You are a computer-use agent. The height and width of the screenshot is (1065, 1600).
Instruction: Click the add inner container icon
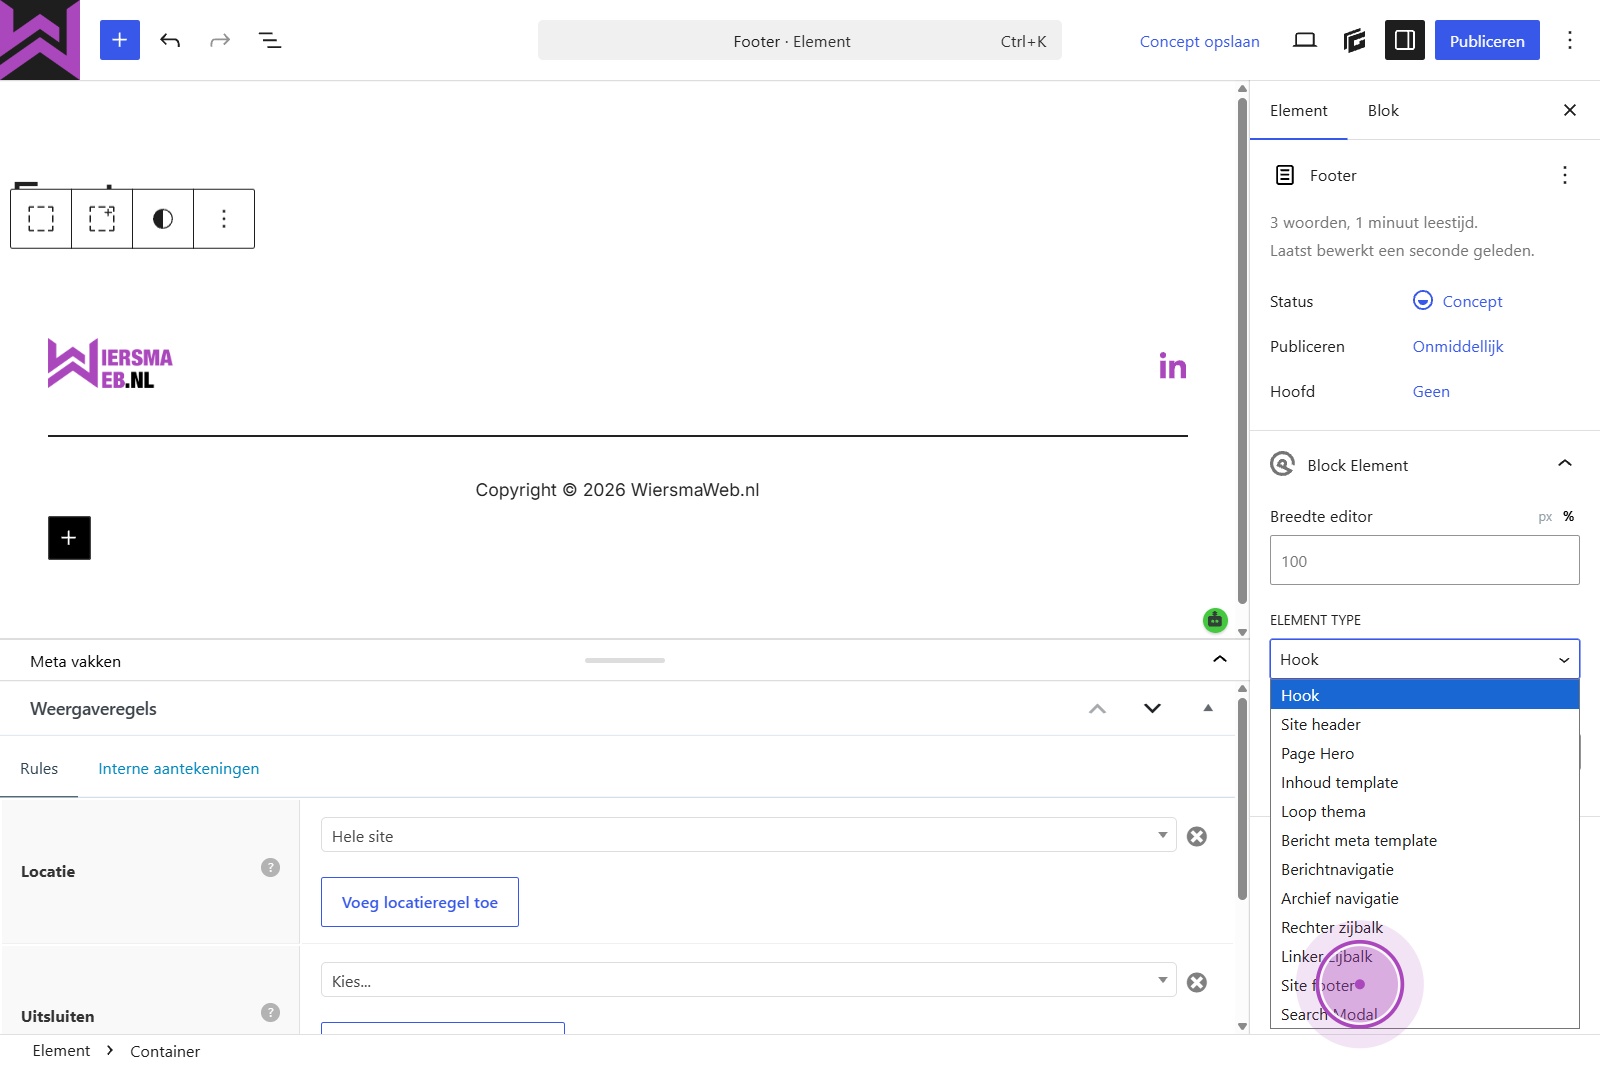click(x=102, y=218)
